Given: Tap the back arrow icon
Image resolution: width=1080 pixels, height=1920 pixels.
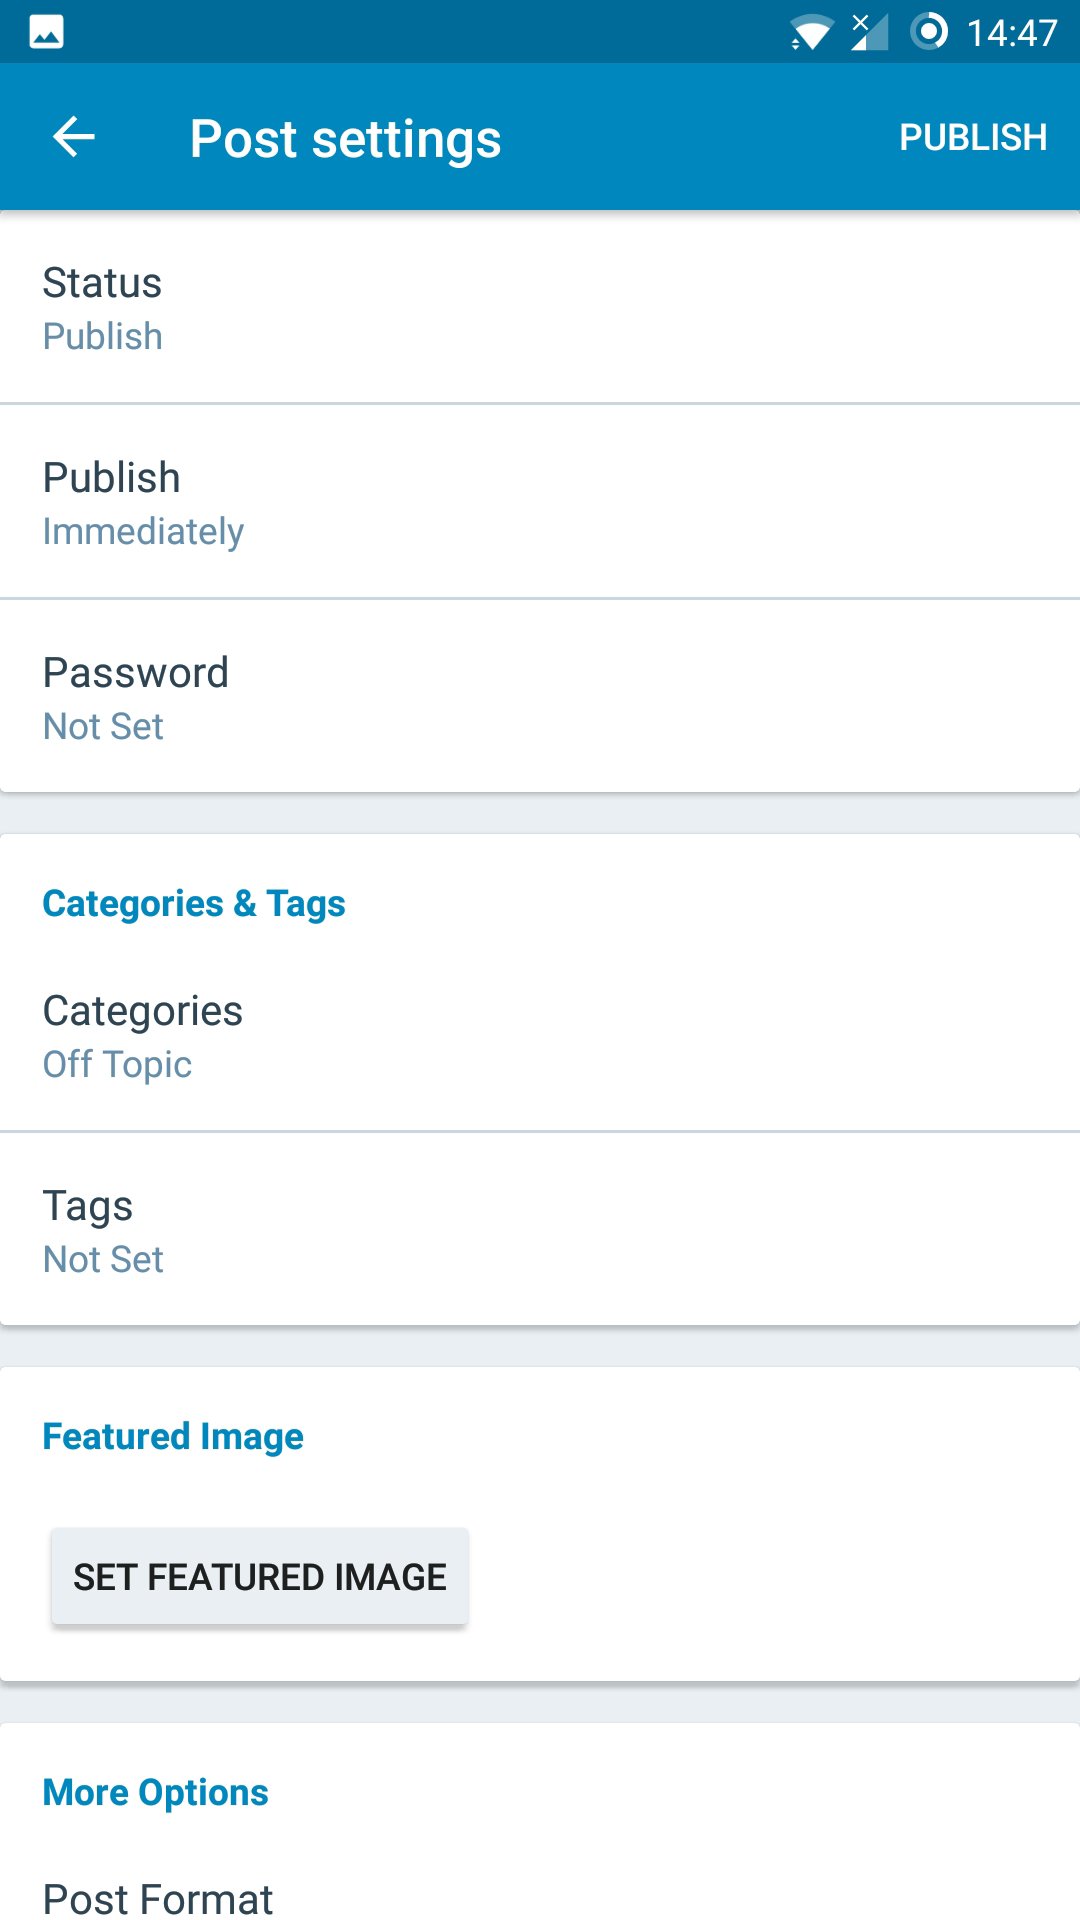Looking at the screenshot, I should pos(73,137).
